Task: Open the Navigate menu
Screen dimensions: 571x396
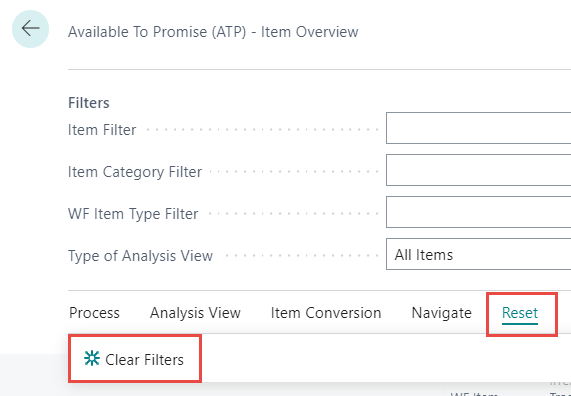Action: click(x=441, y=313)
